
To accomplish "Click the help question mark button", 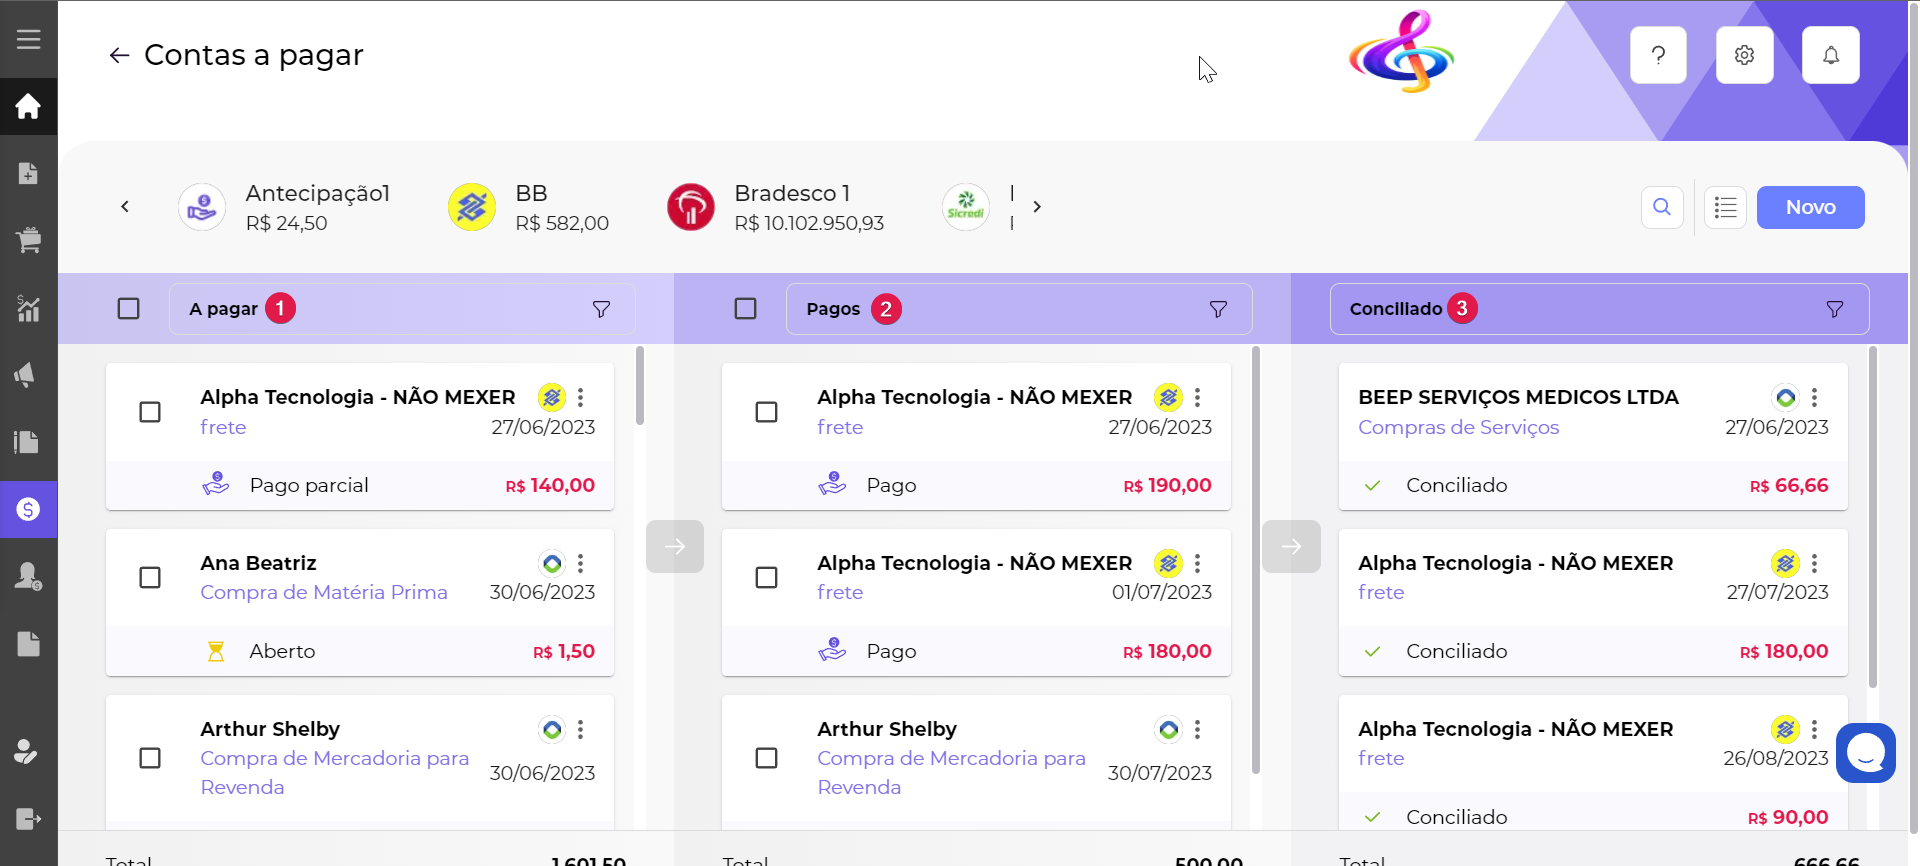I will (x=1658, y=55).
